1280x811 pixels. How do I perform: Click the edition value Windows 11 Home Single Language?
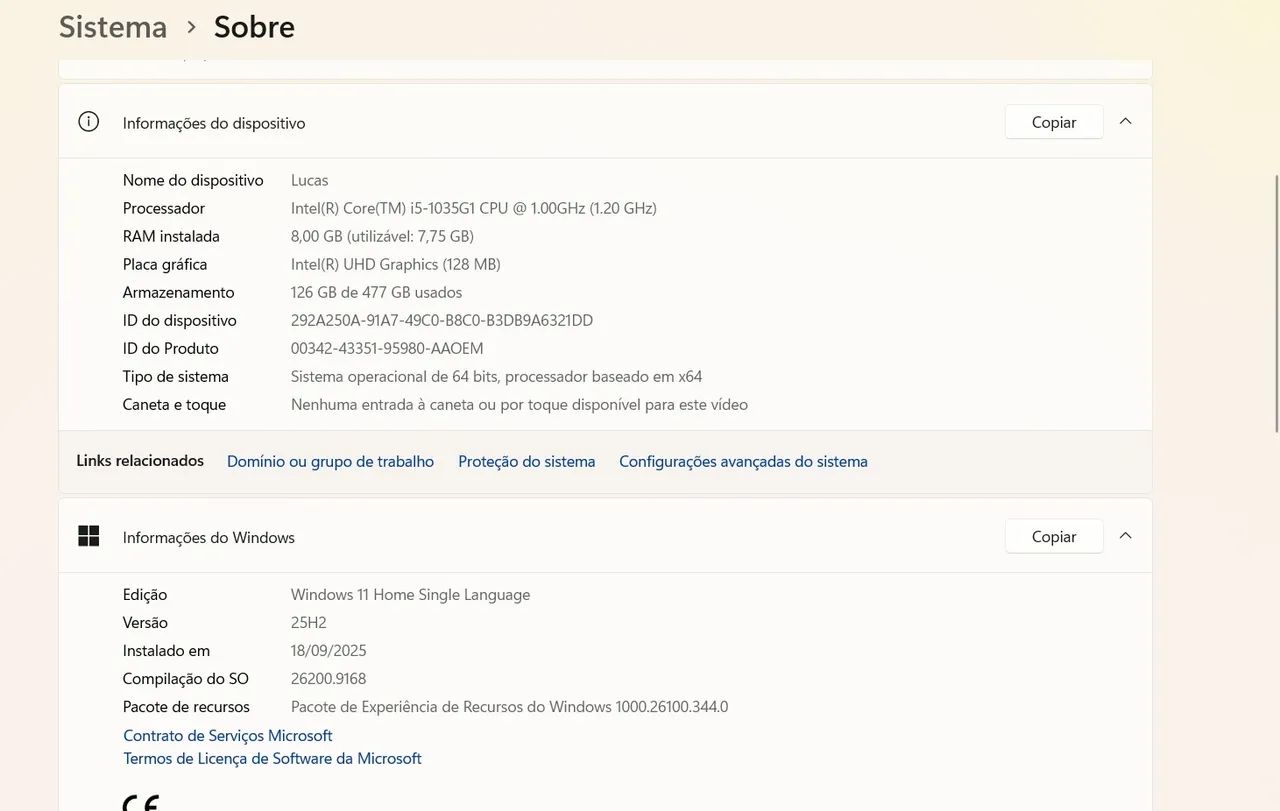[x=411, y=594]
